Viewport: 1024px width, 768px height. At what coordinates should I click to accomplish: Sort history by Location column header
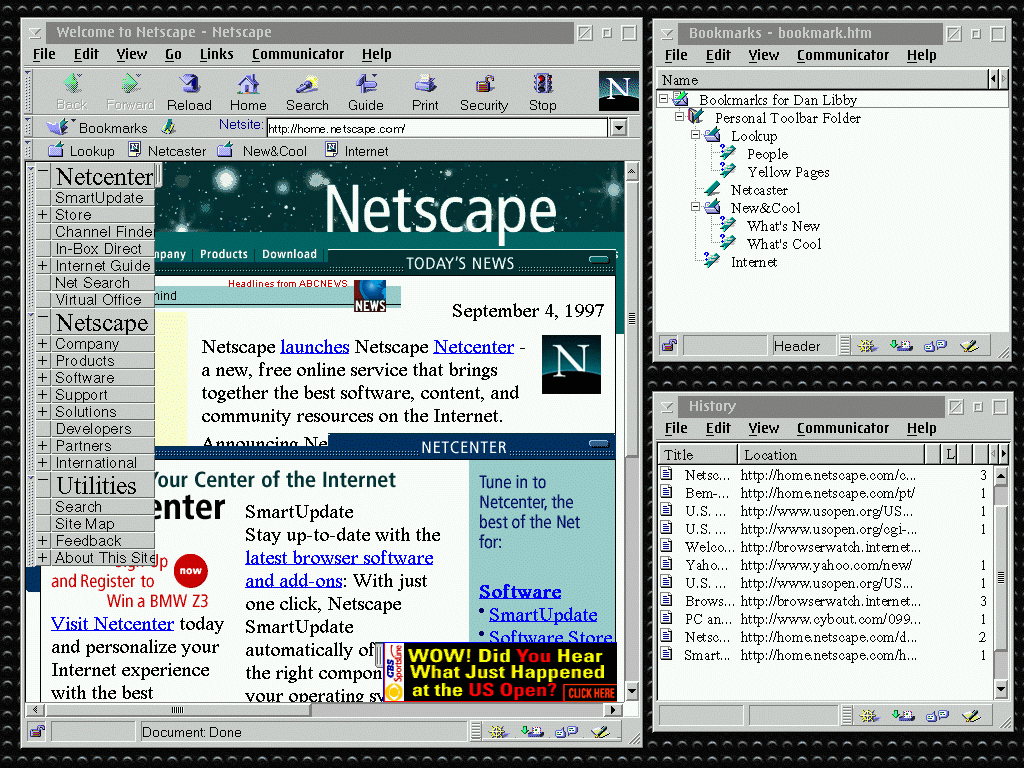click(840, 455)
